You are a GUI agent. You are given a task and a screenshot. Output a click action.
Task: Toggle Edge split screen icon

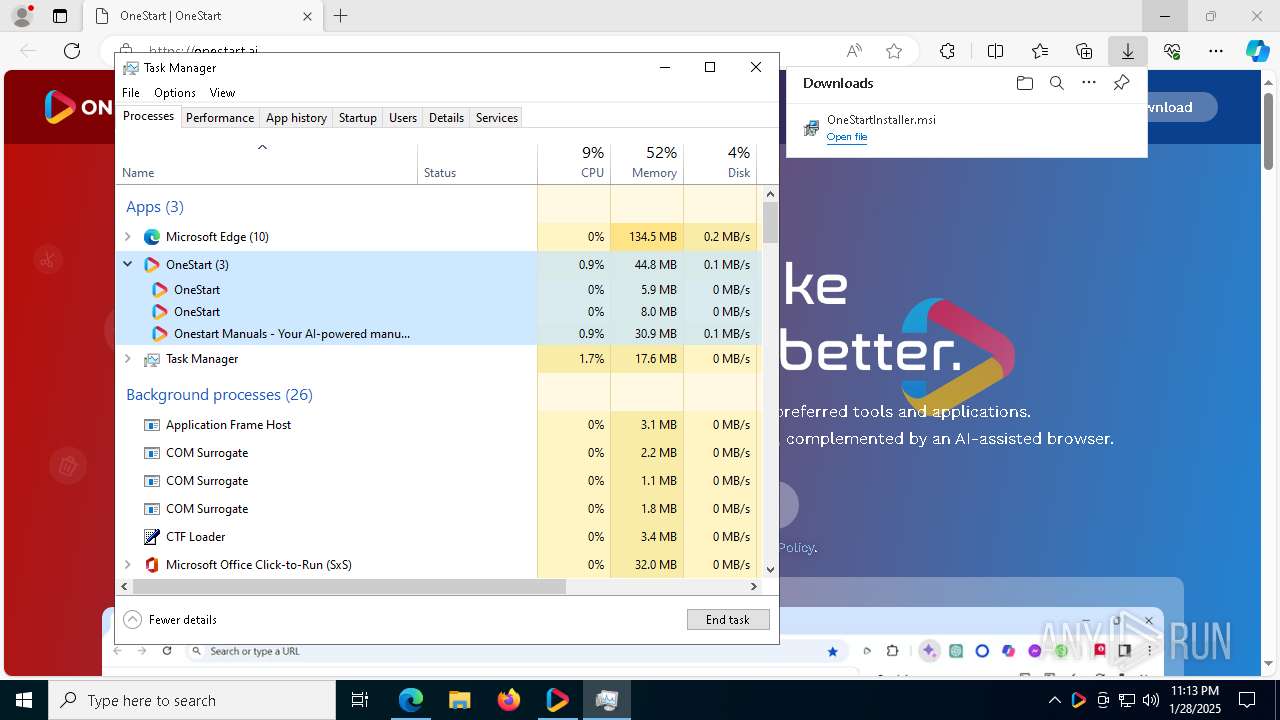tap(995, 51)
